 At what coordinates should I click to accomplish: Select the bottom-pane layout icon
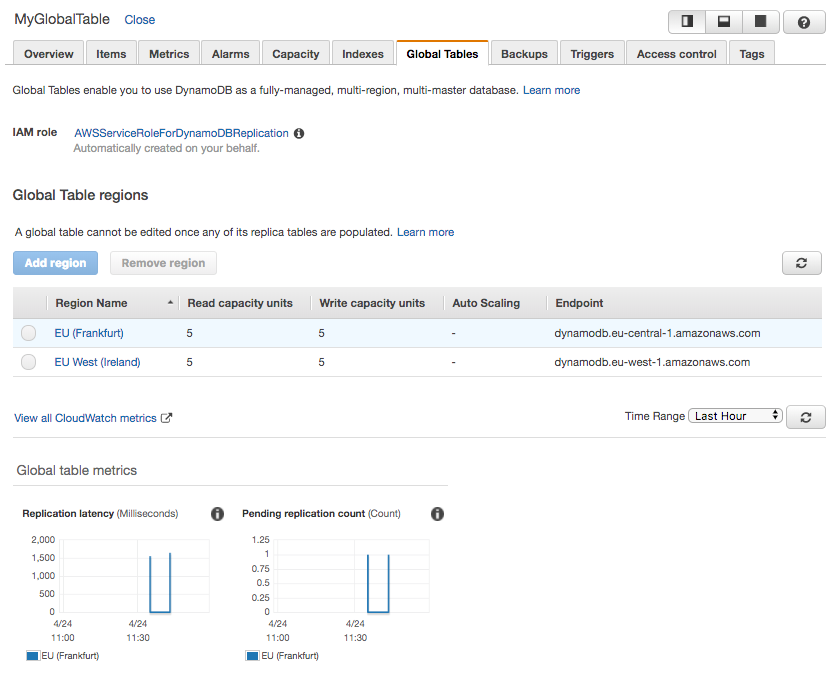click(725, 21)
